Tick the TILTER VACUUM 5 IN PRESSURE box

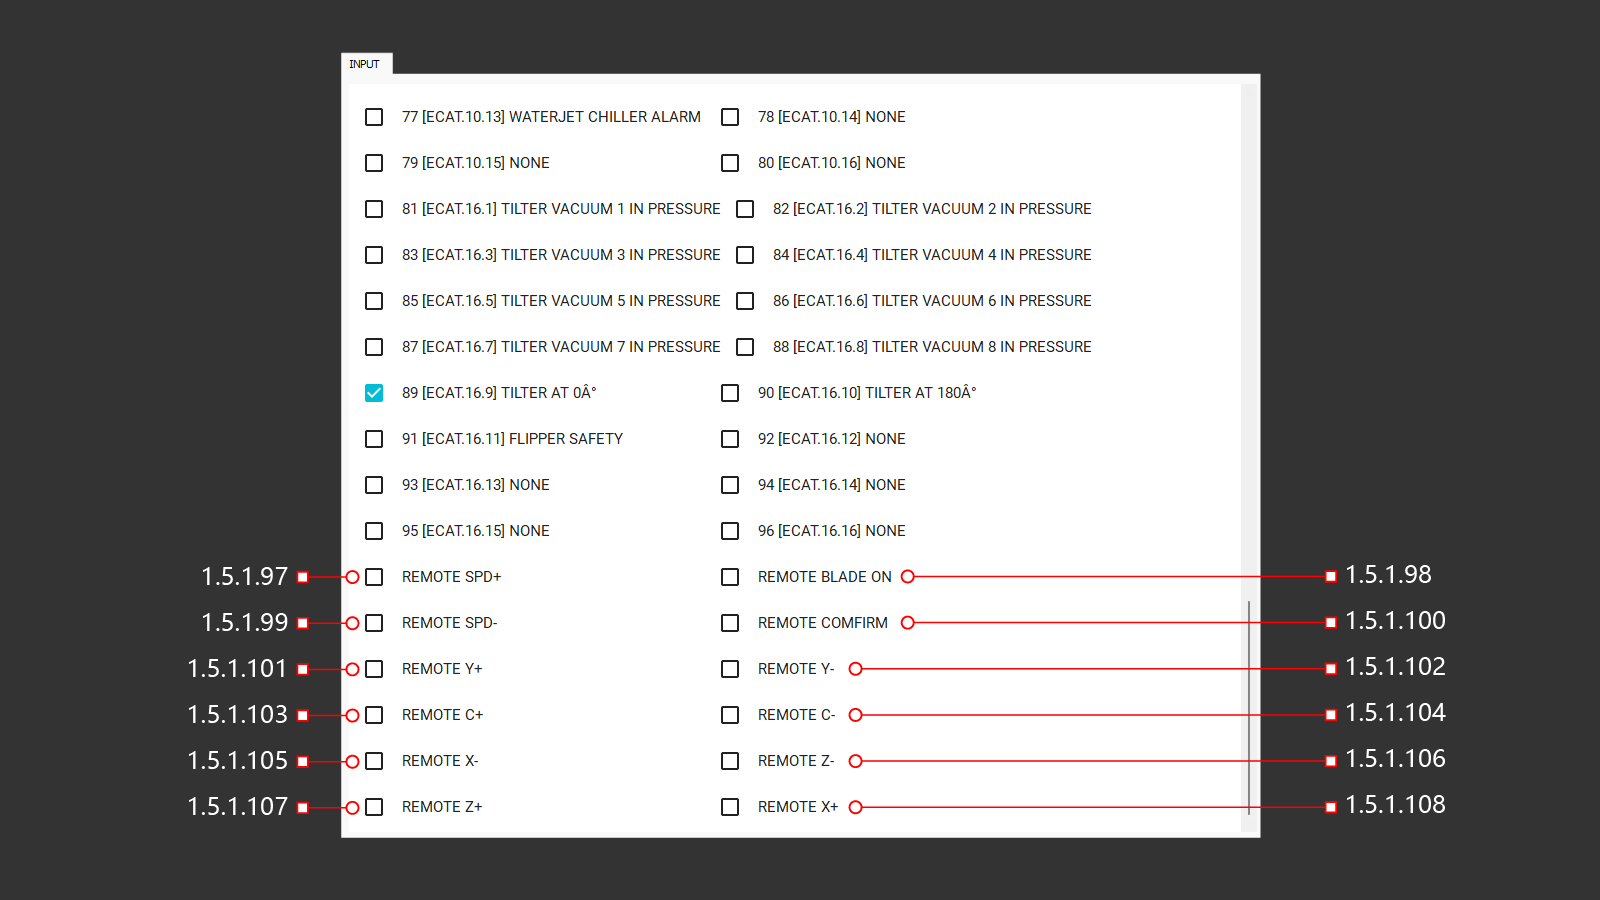click(374, 301)
